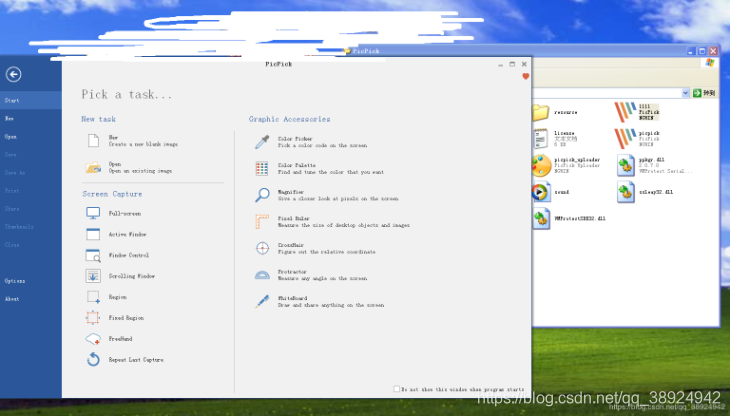
Task: Click inside the Explorer address field
Action: click(606, 93)
